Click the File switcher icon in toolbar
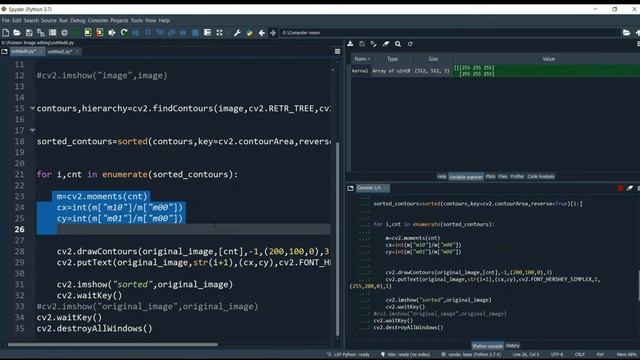 pos(53,33)
